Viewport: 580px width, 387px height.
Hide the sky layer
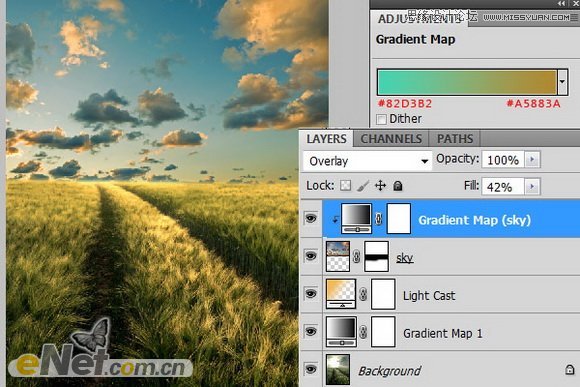pyautogui.click(x=311, y=256)
